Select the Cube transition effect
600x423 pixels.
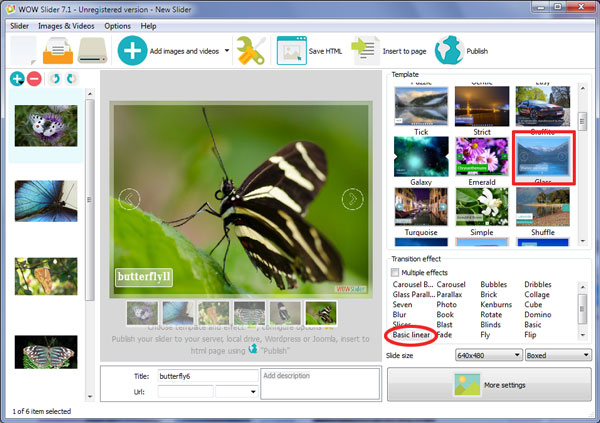point(533,304)
